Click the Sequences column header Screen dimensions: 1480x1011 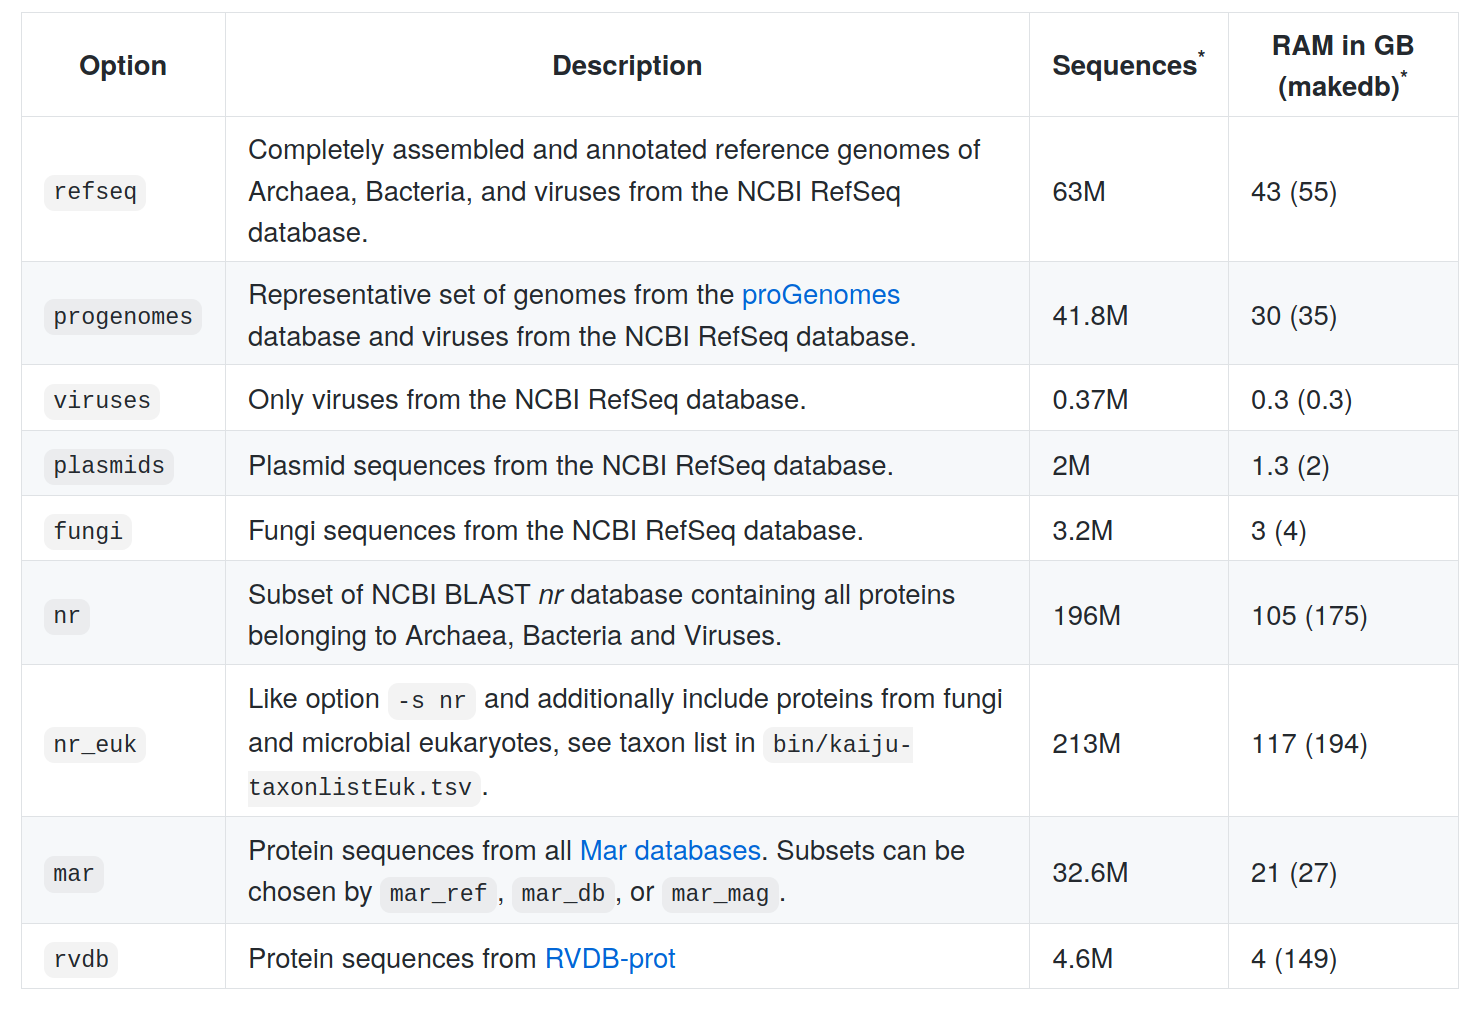(x=1125, y=66)
